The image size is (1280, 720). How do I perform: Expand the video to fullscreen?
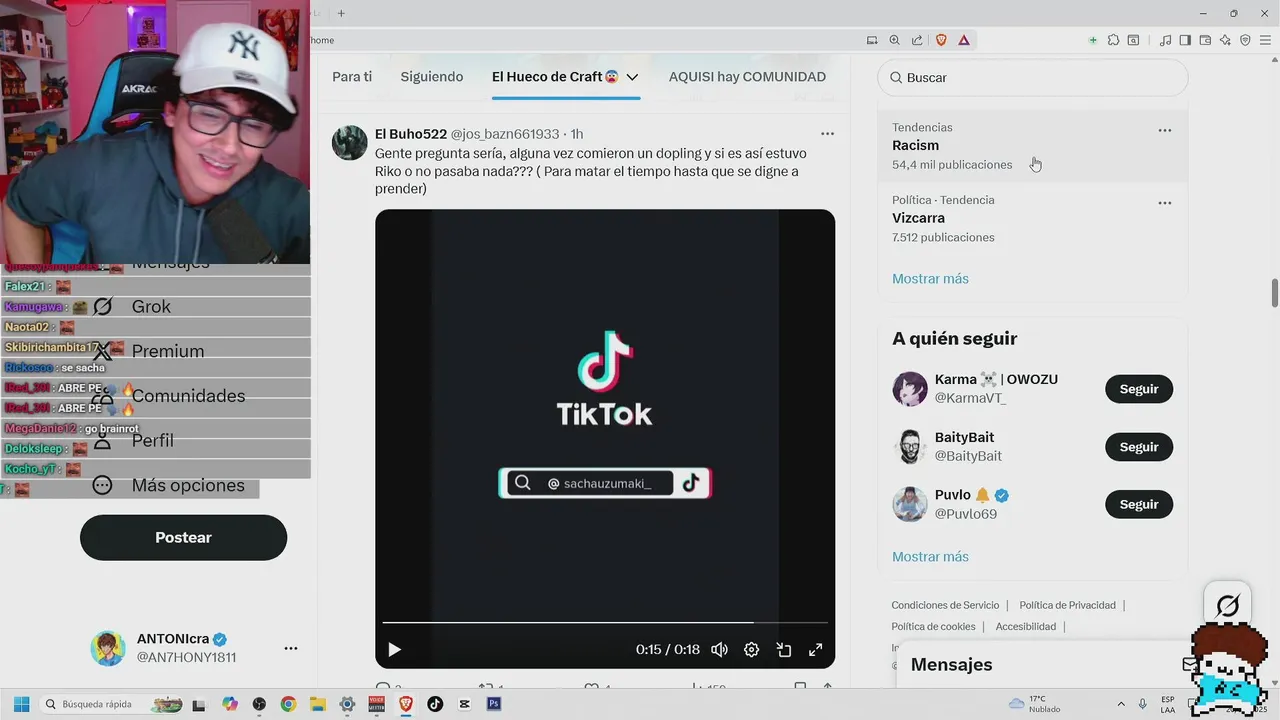[x=816, y=650]
